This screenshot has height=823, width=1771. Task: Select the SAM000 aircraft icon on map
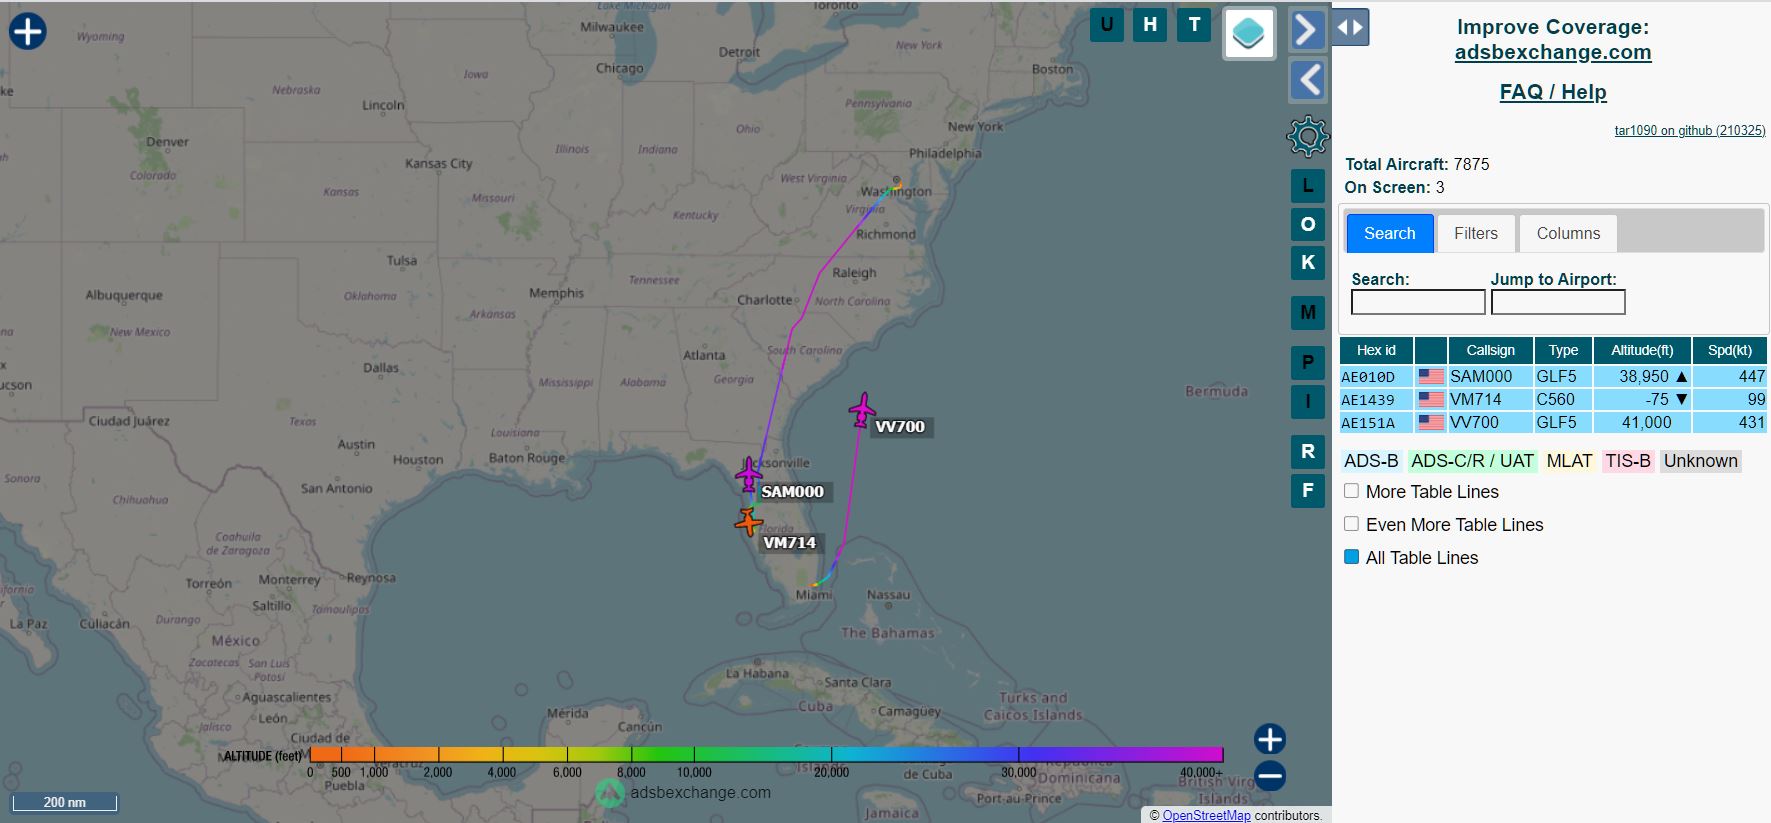(749, 474)
